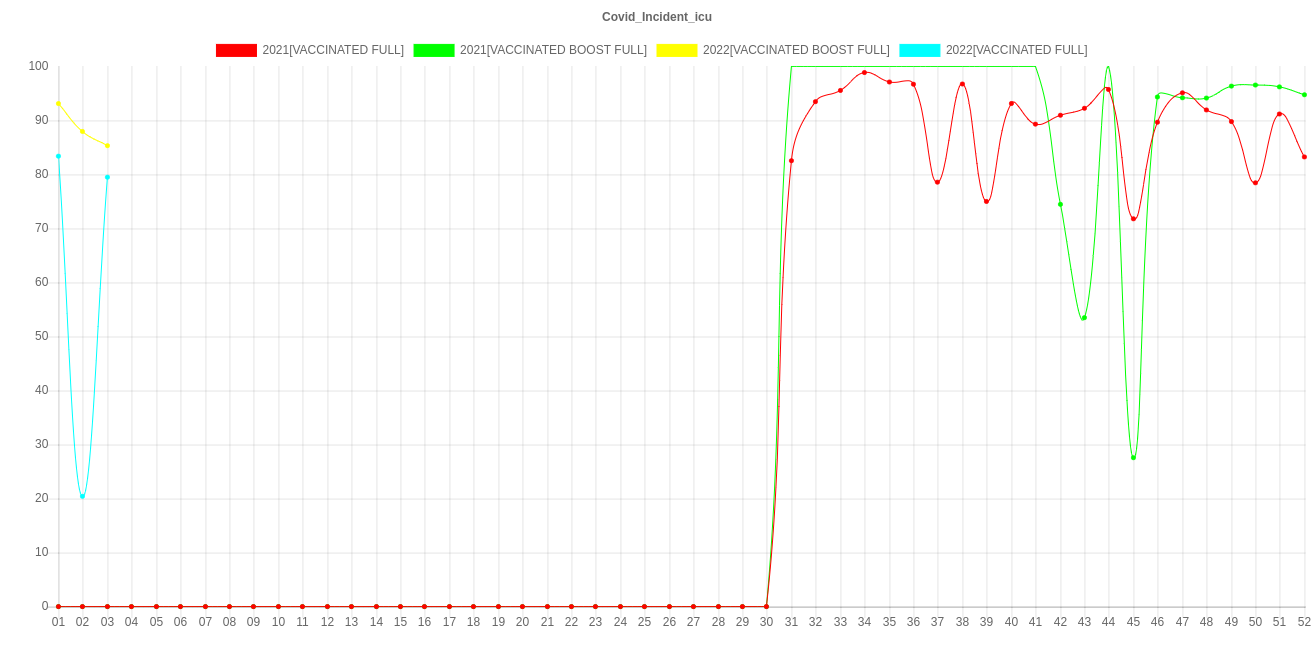The height and width of the screenshot is (657, 1314).
Task: Click the green 2021 Vaccinated Boost Full swatch
Action: tap(433, 50)
